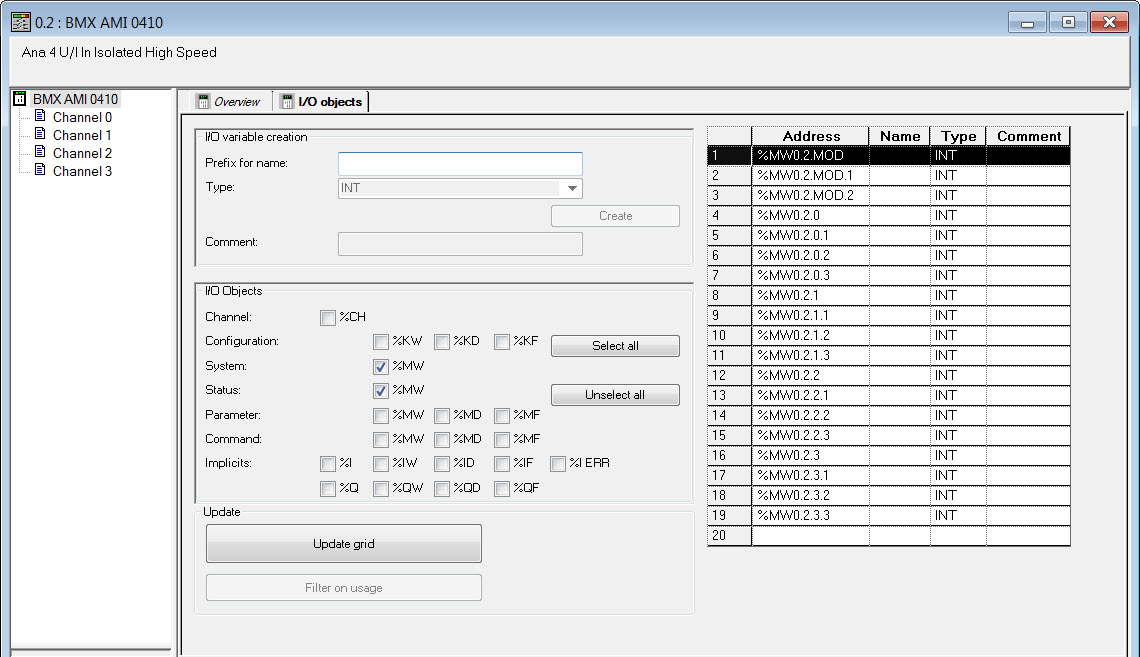Click the Comment input field
The height and width of the screenshot is (657, 1140).
pos(460,244)
